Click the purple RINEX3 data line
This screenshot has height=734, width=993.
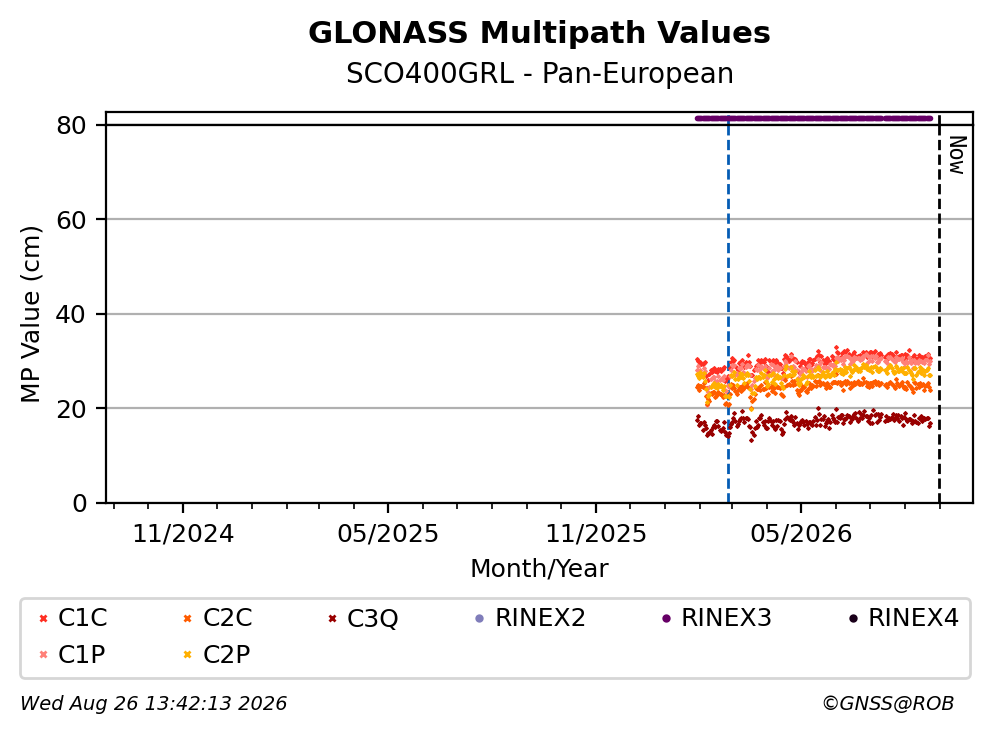pos(814,118)
